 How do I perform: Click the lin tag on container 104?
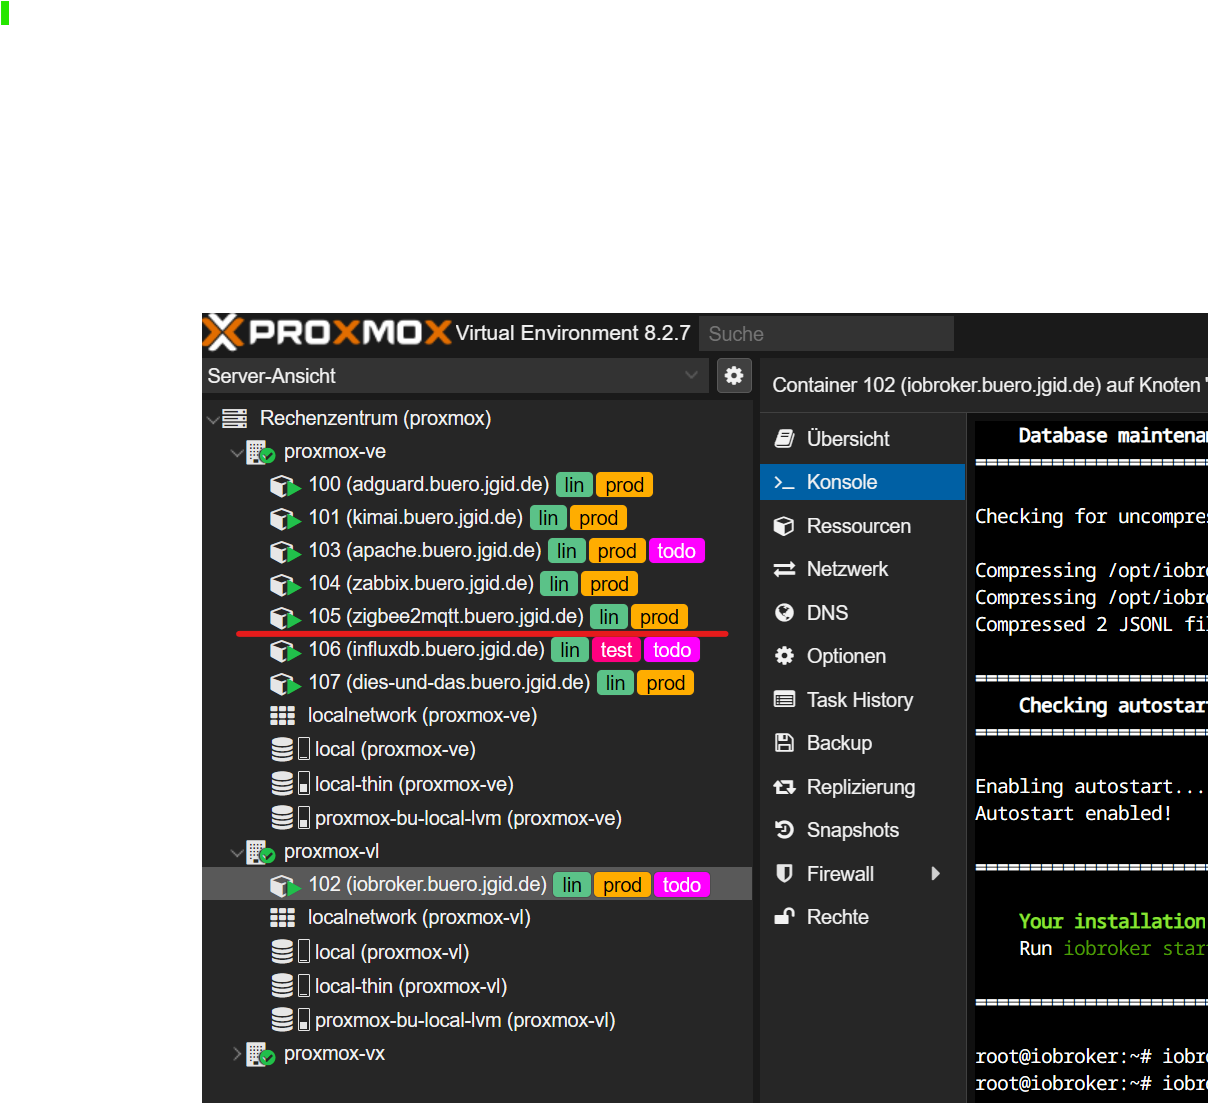coord(559,584)
